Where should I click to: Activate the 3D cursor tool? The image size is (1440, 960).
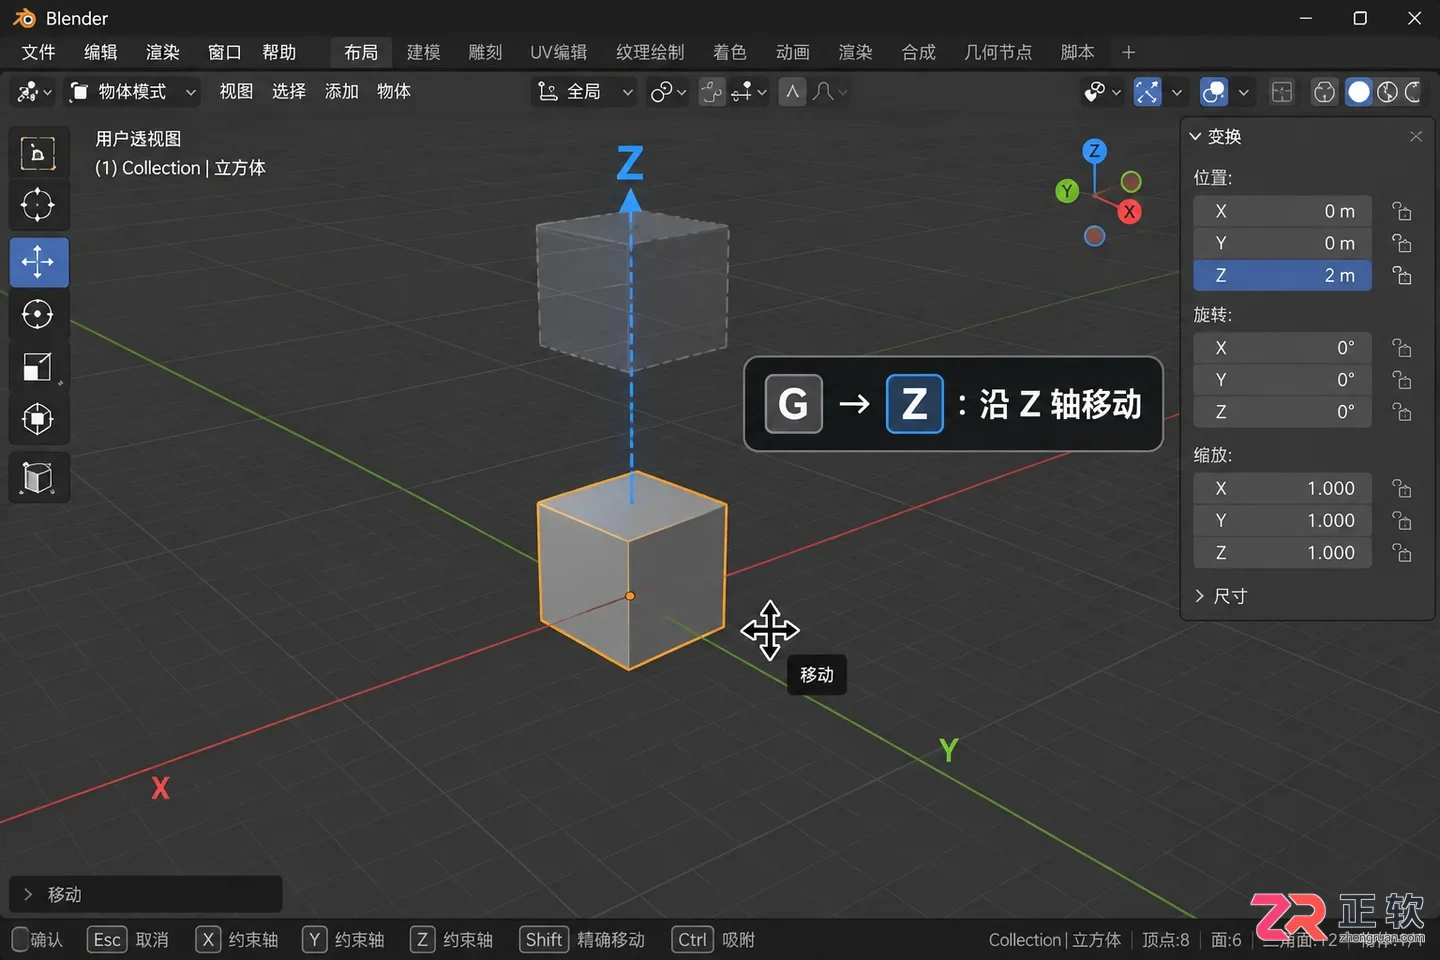point(38,205)
